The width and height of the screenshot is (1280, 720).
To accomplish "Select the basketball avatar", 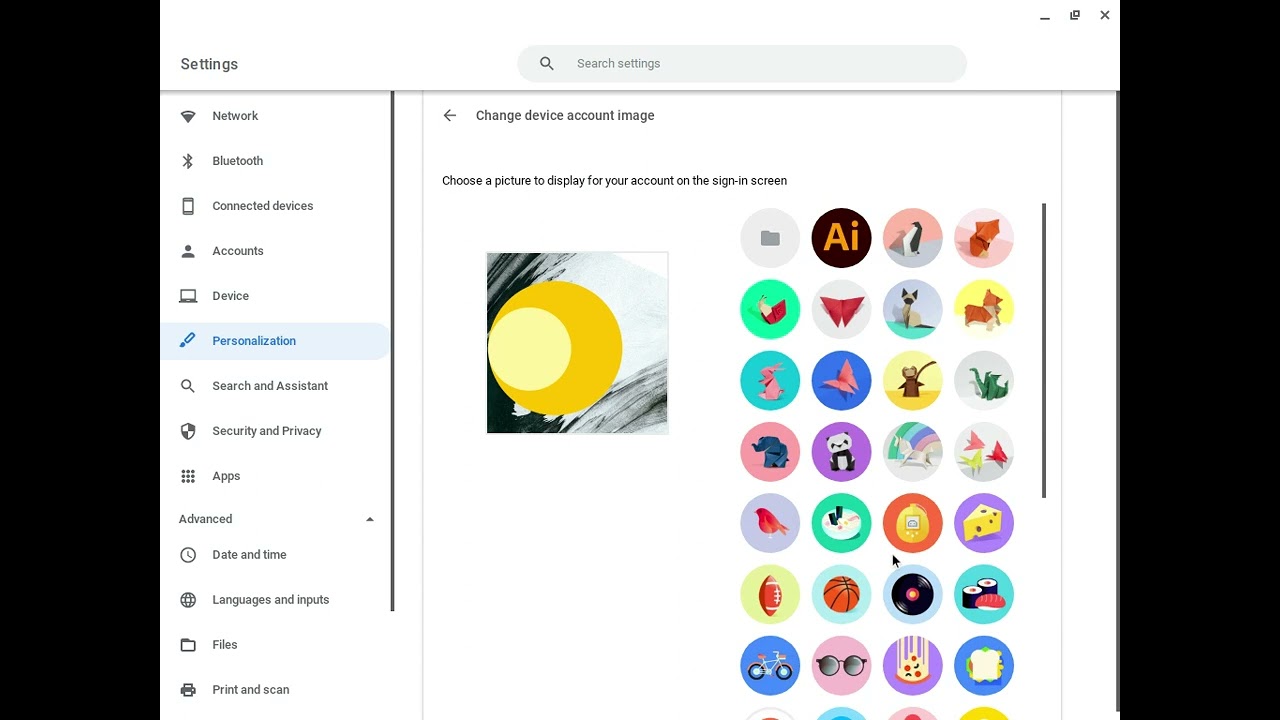I will 841,594.
